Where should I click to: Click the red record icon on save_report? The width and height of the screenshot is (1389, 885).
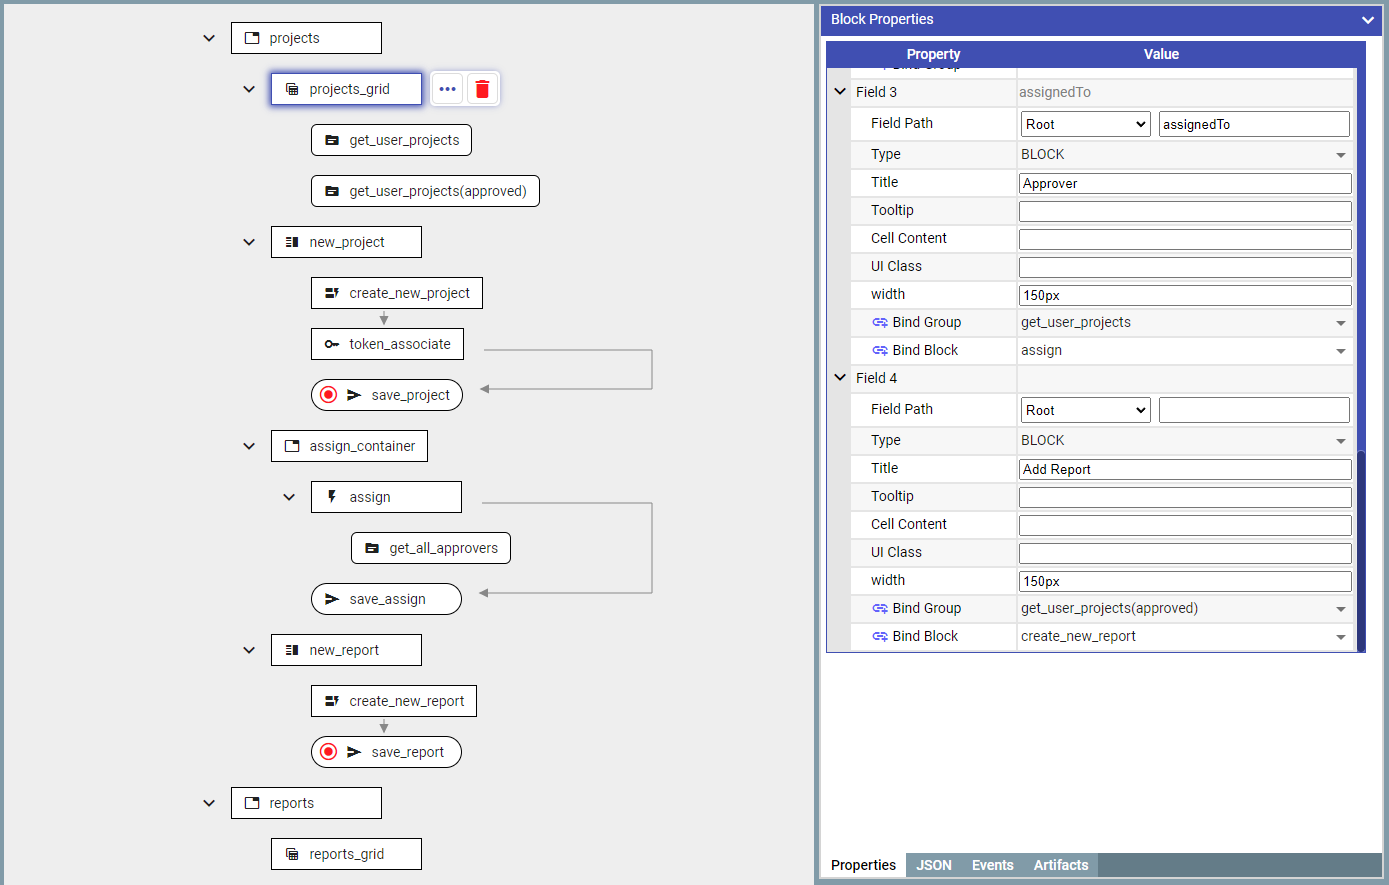coord(328,752)
